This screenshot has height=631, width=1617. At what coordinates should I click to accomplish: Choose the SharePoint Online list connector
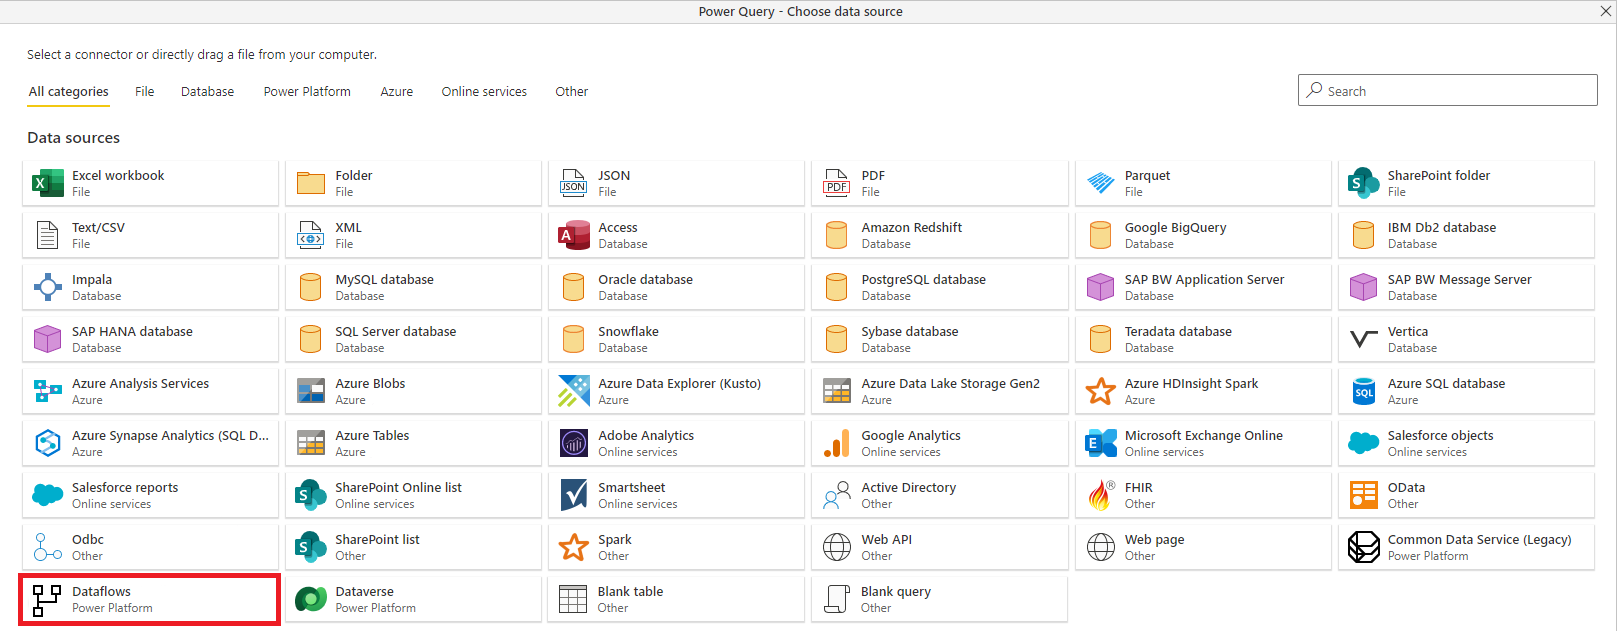413,495
